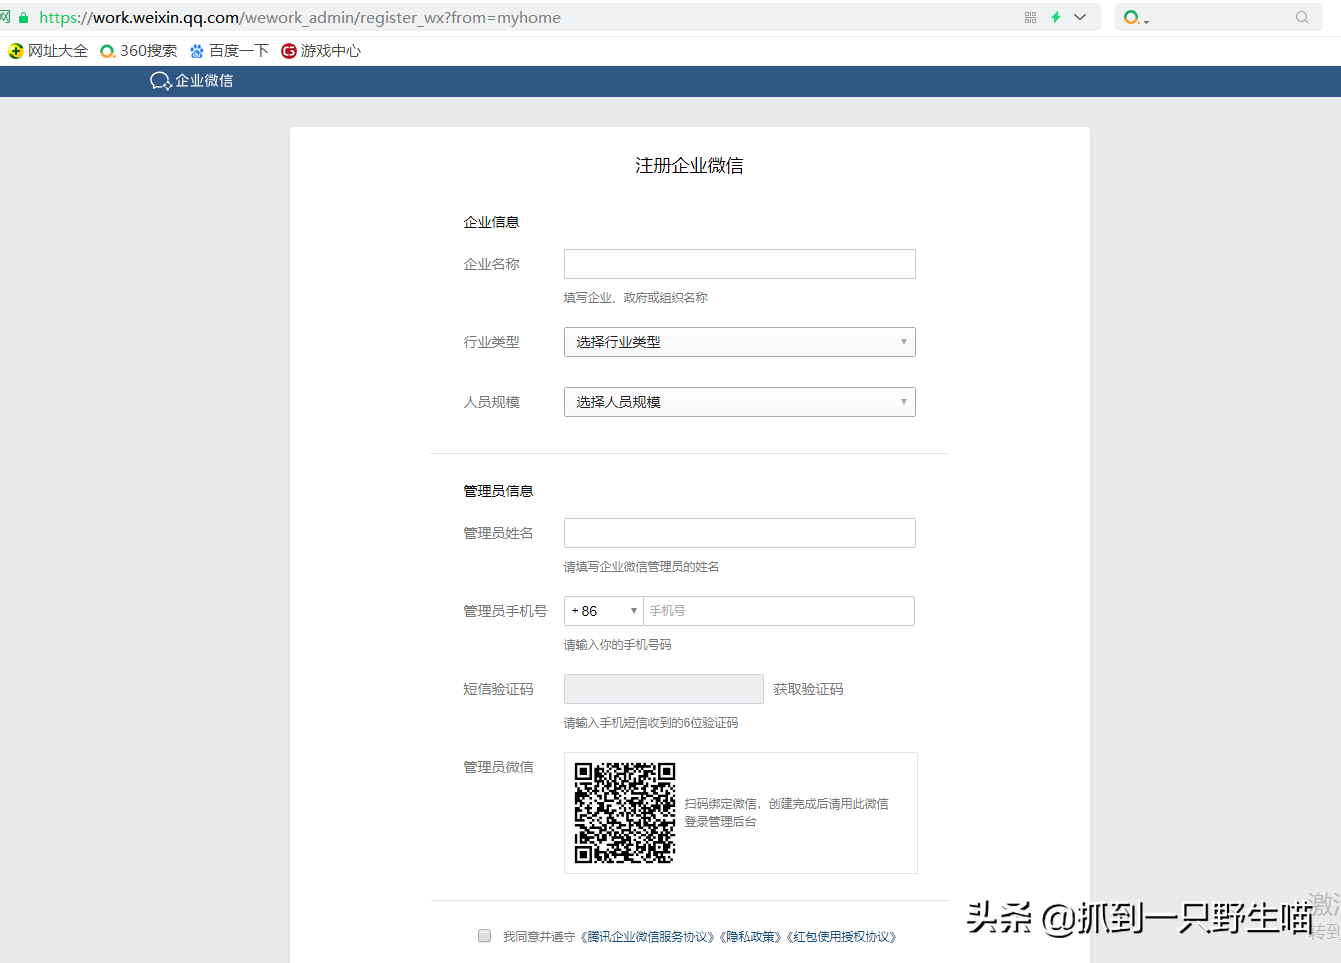Click the 短信验证码 input field

[664, 689]
